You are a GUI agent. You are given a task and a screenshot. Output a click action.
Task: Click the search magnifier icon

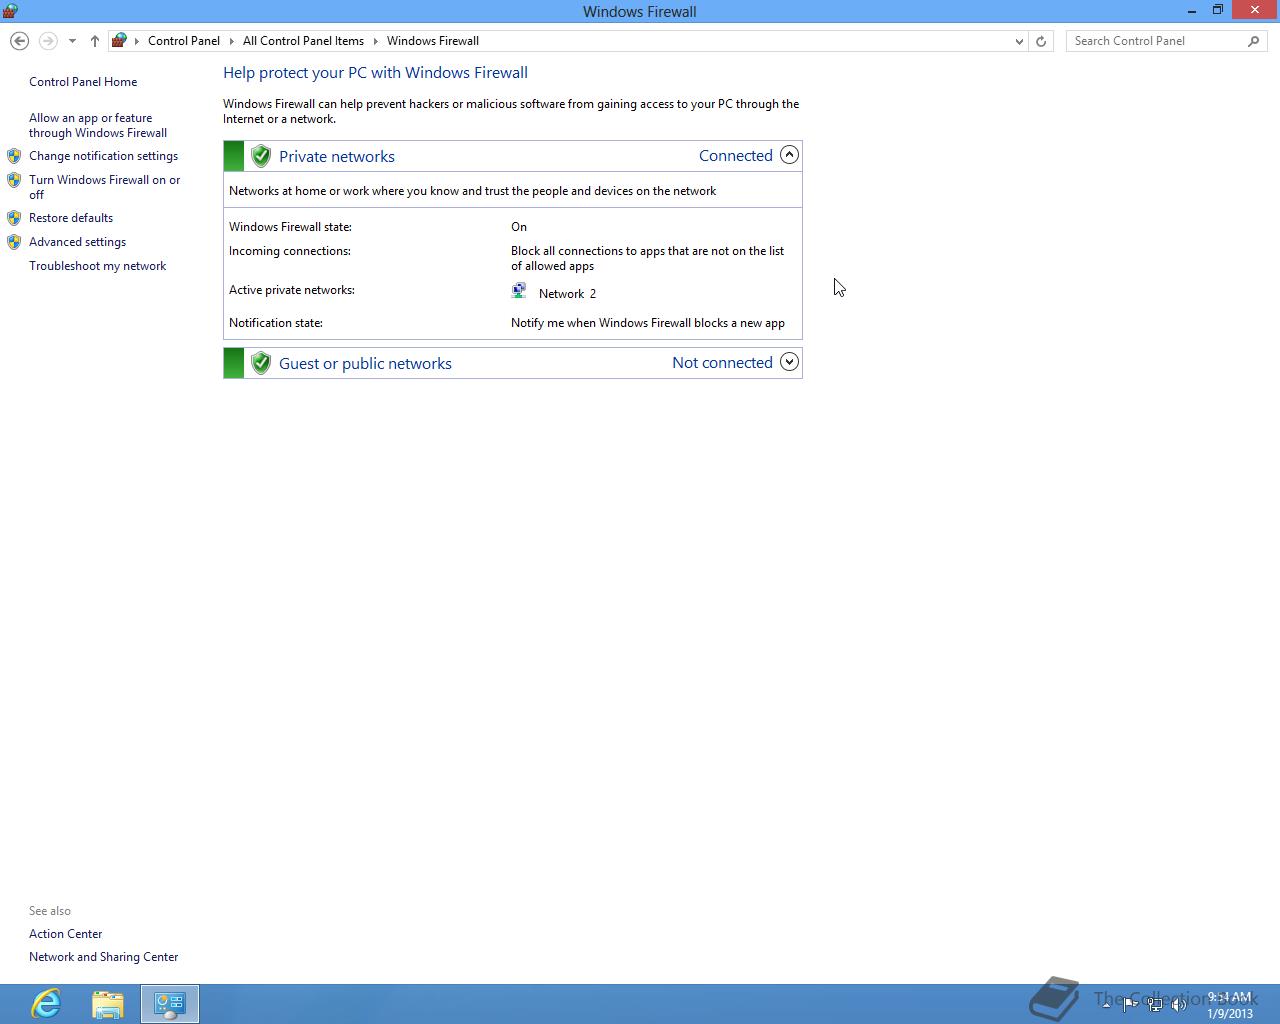1254,41
